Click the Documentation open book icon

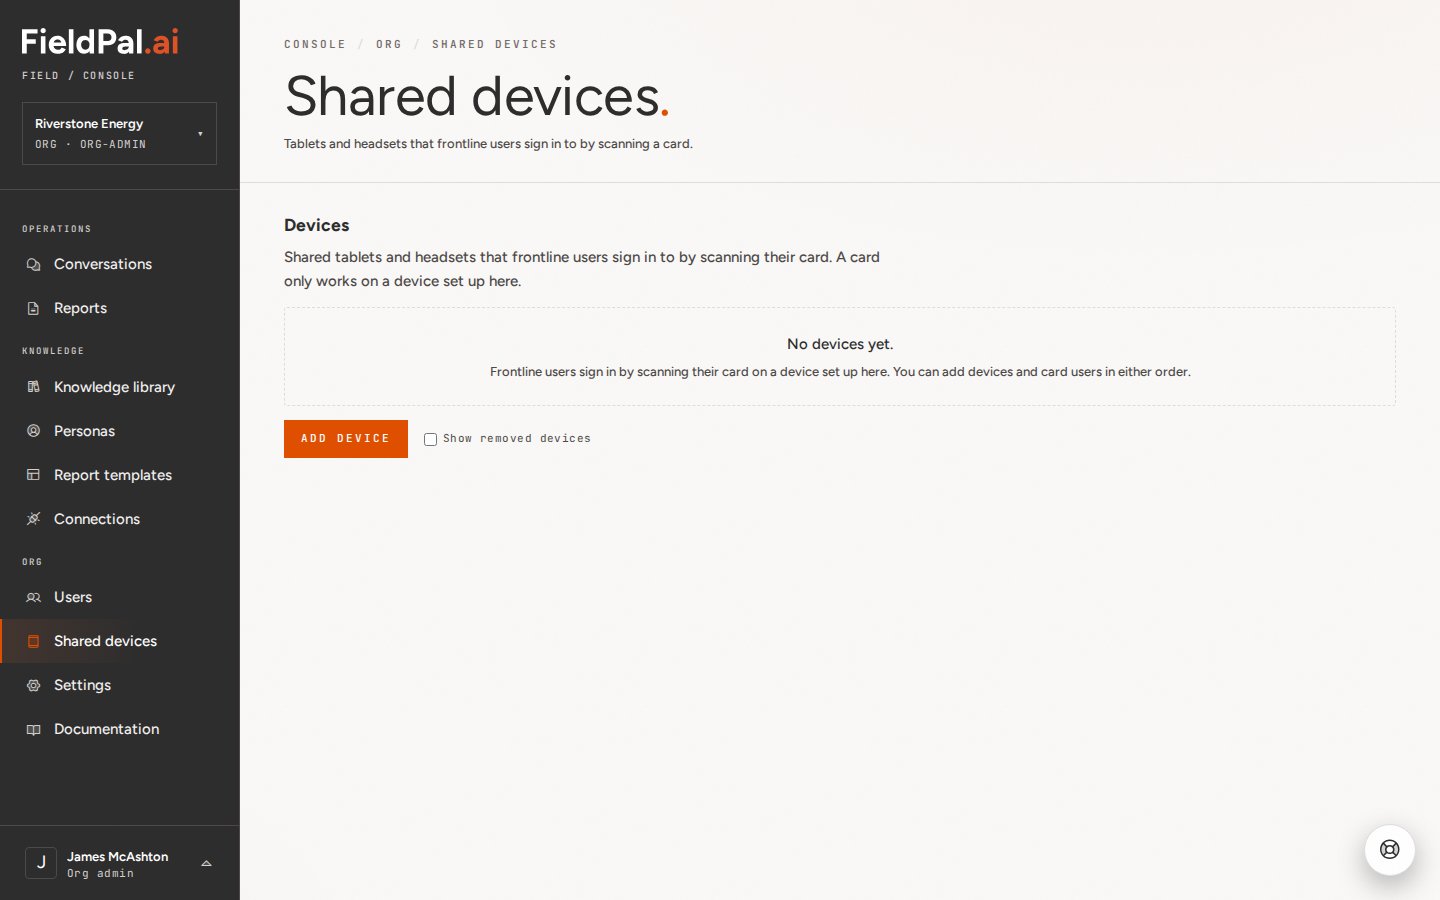[33, 729]
